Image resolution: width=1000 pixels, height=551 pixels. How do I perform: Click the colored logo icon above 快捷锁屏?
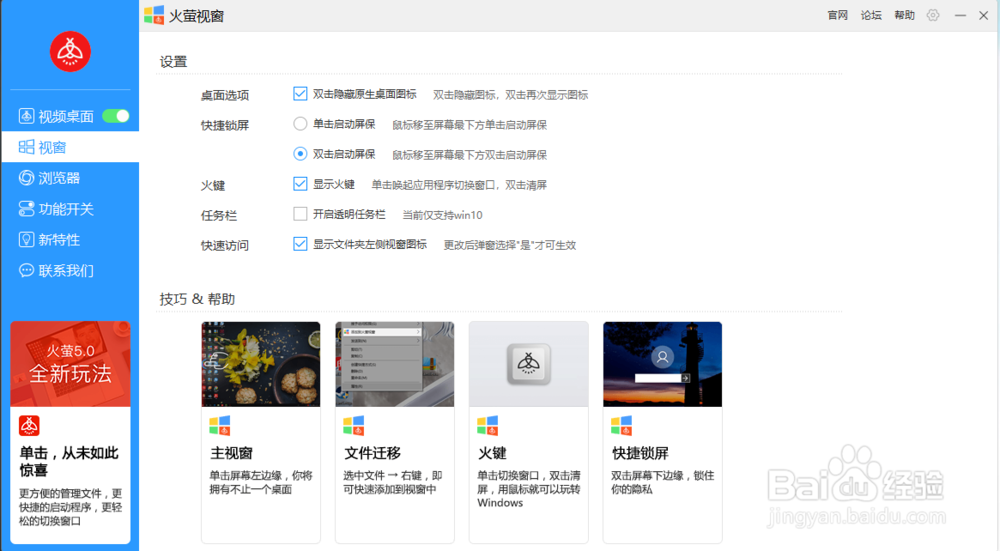[622, 425]
